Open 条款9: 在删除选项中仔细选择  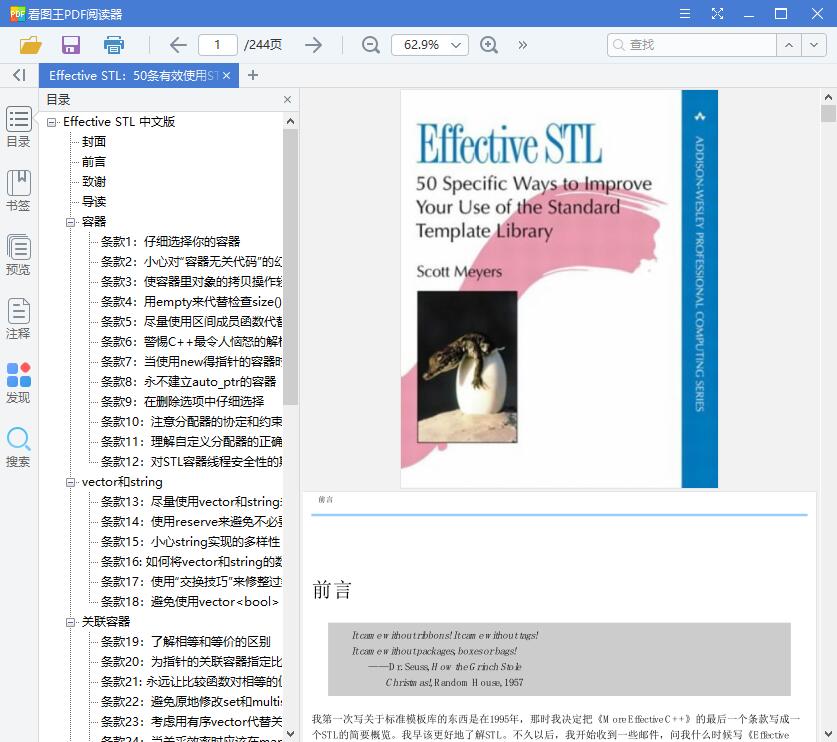click(183, 401)
